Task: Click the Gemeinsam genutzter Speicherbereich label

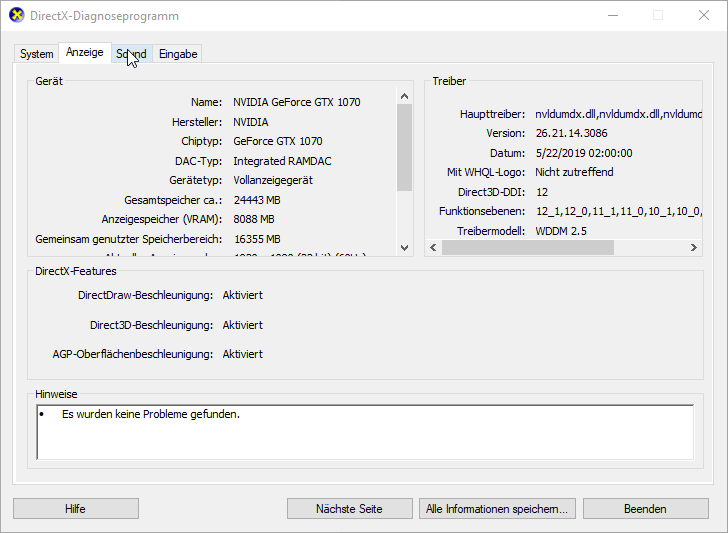Action: [x=129, y=239]
